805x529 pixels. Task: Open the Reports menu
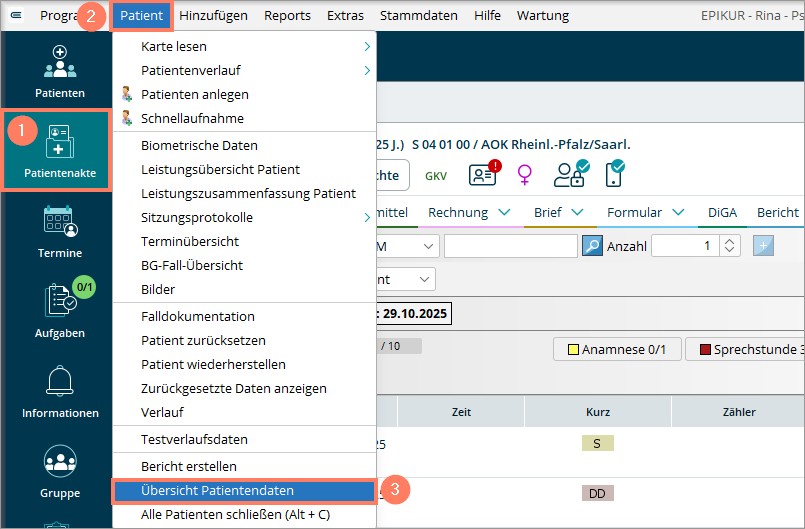tap(287, 15)
